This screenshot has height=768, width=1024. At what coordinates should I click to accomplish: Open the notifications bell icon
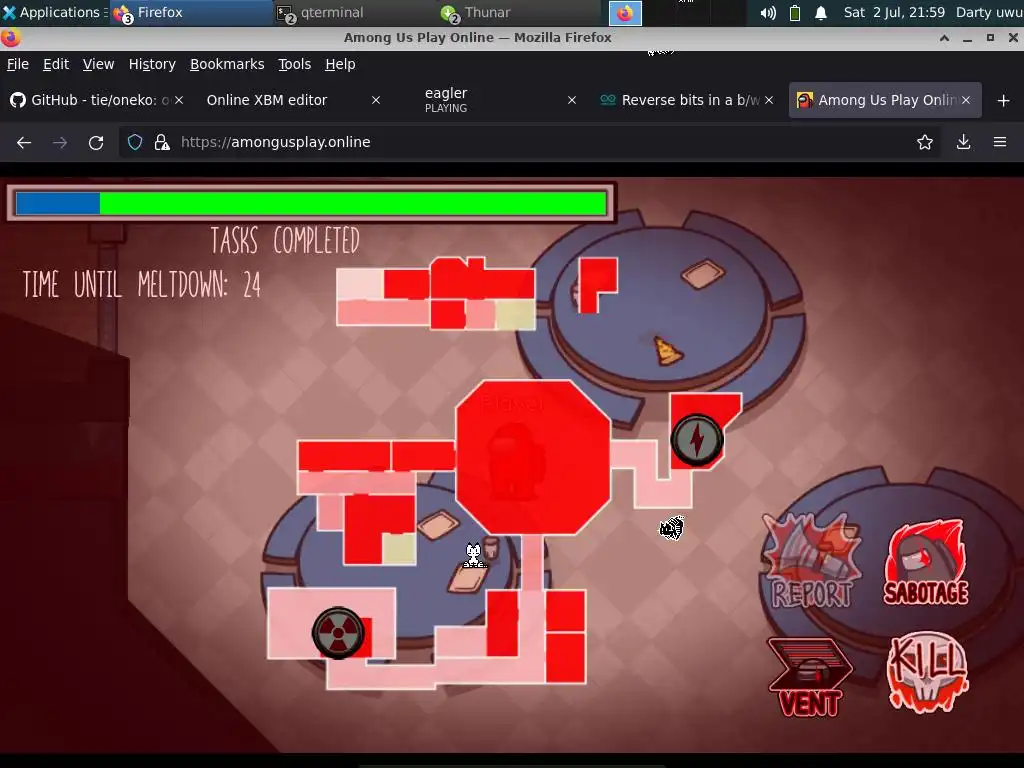(821, 13)
